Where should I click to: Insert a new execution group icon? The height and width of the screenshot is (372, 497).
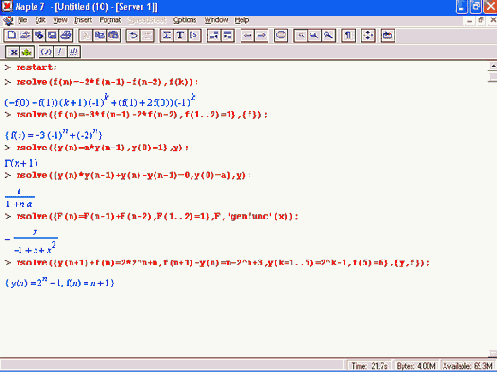[x=194, y=35]
